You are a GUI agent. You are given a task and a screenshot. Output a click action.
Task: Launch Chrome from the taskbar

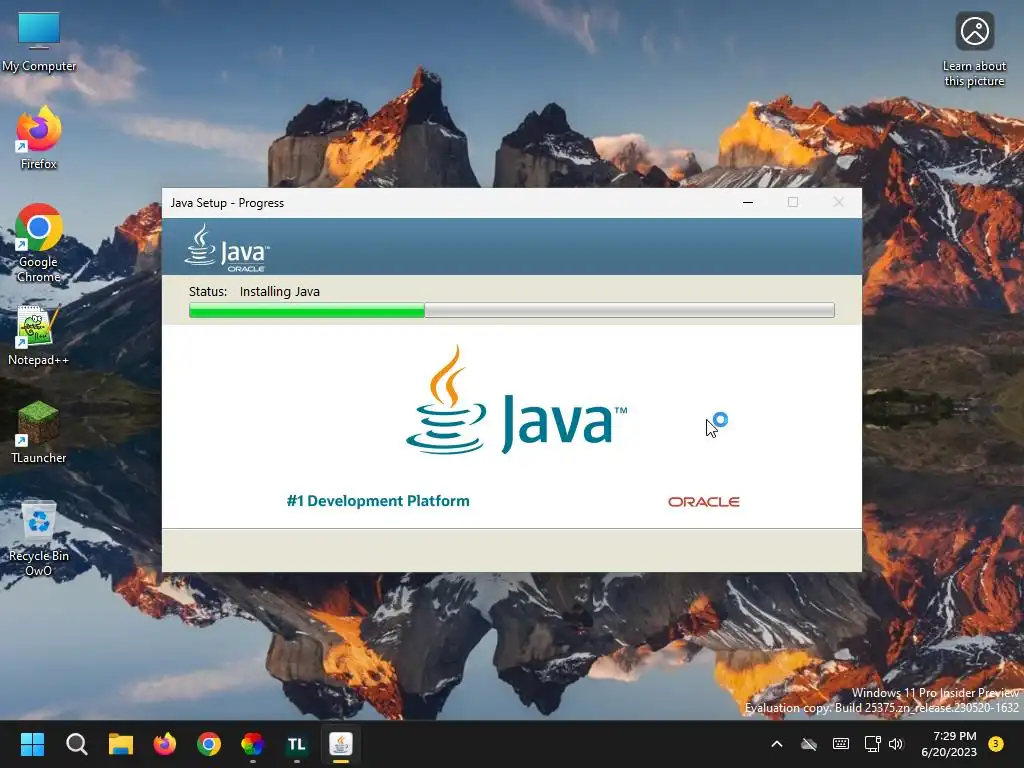click(209, 744)
